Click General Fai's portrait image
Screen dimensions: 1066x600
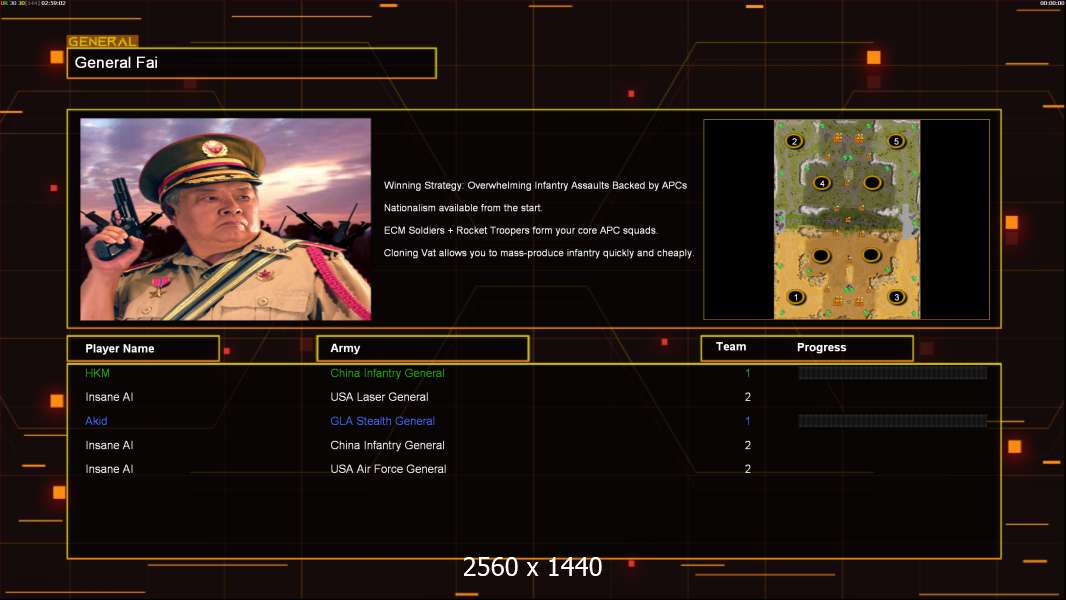pos(226,219)
